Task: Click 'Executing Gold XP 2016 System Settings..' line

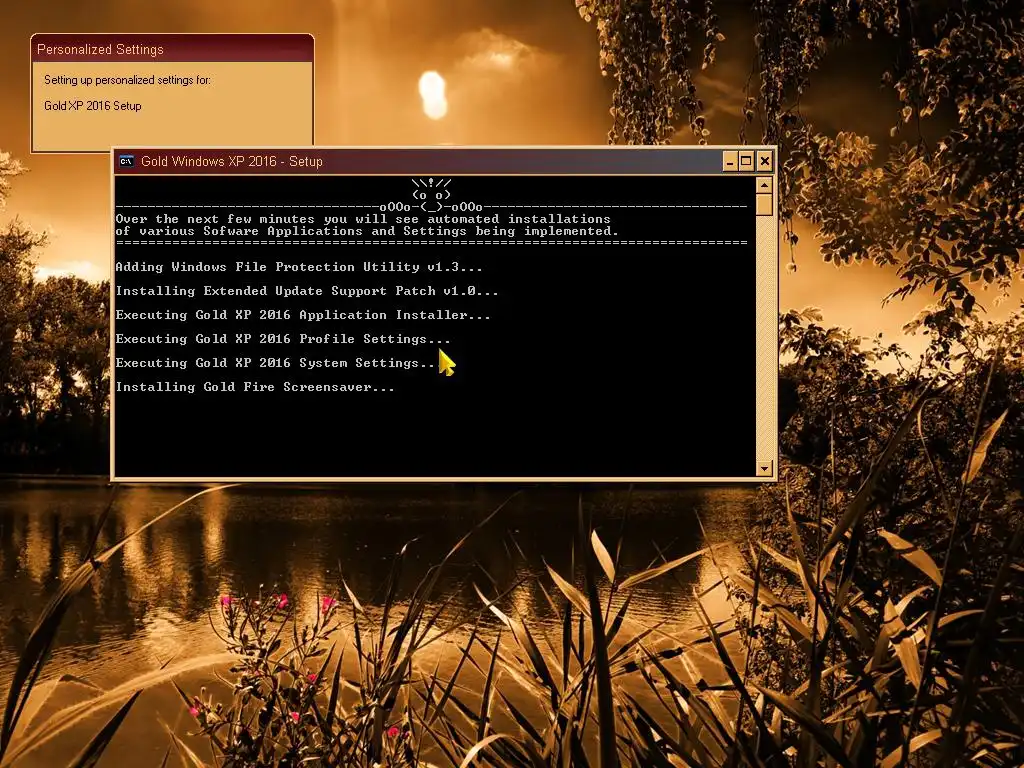Action: [275, 363]
